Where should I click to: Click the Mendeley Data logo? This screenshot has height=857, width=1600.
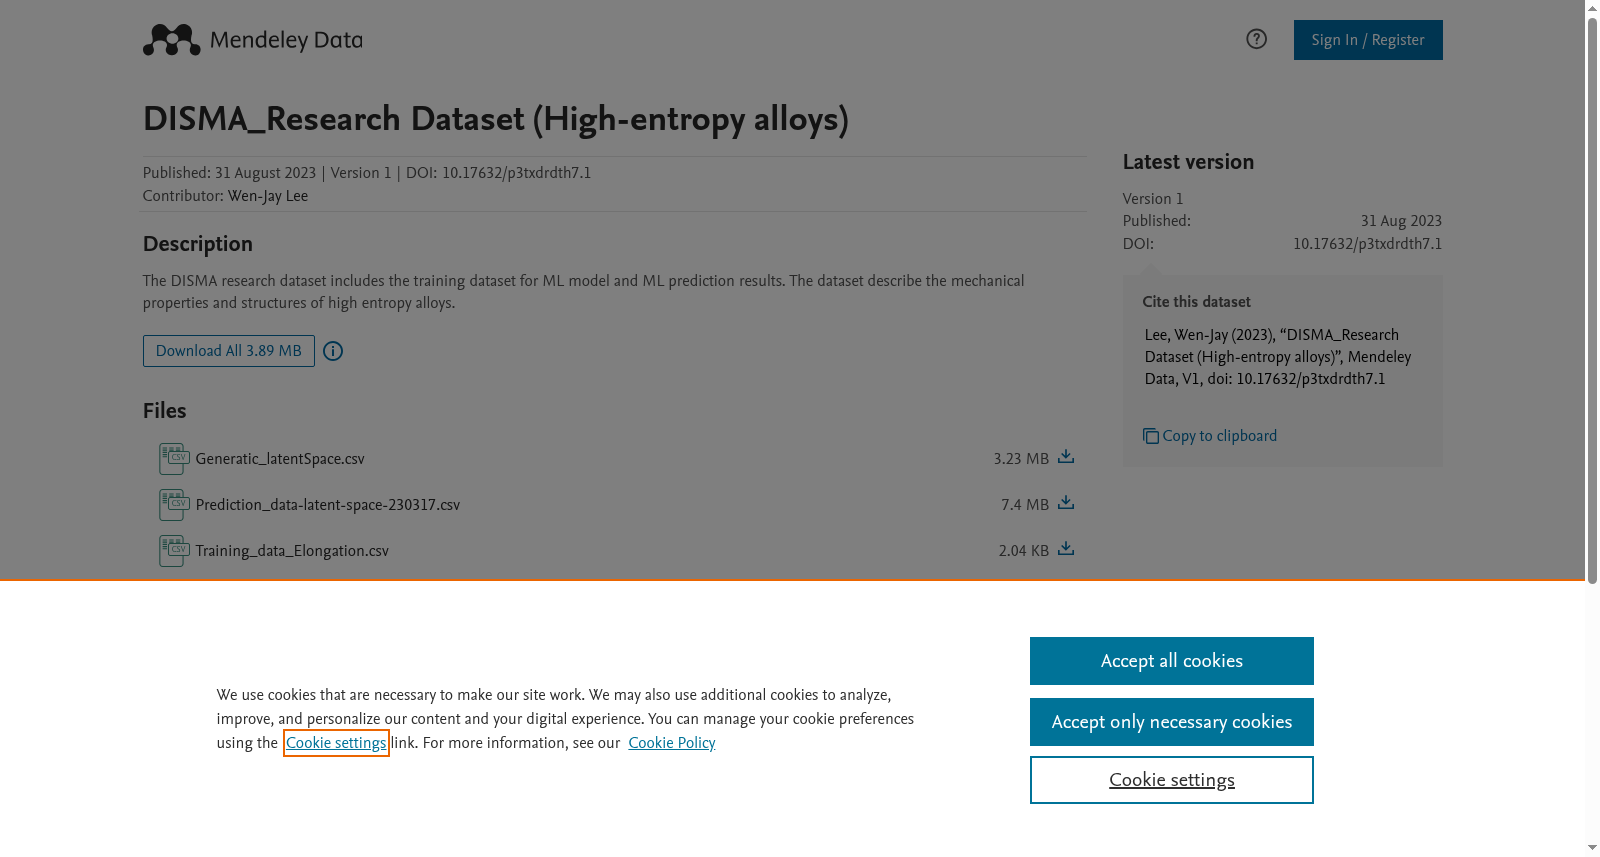(252, 40)
